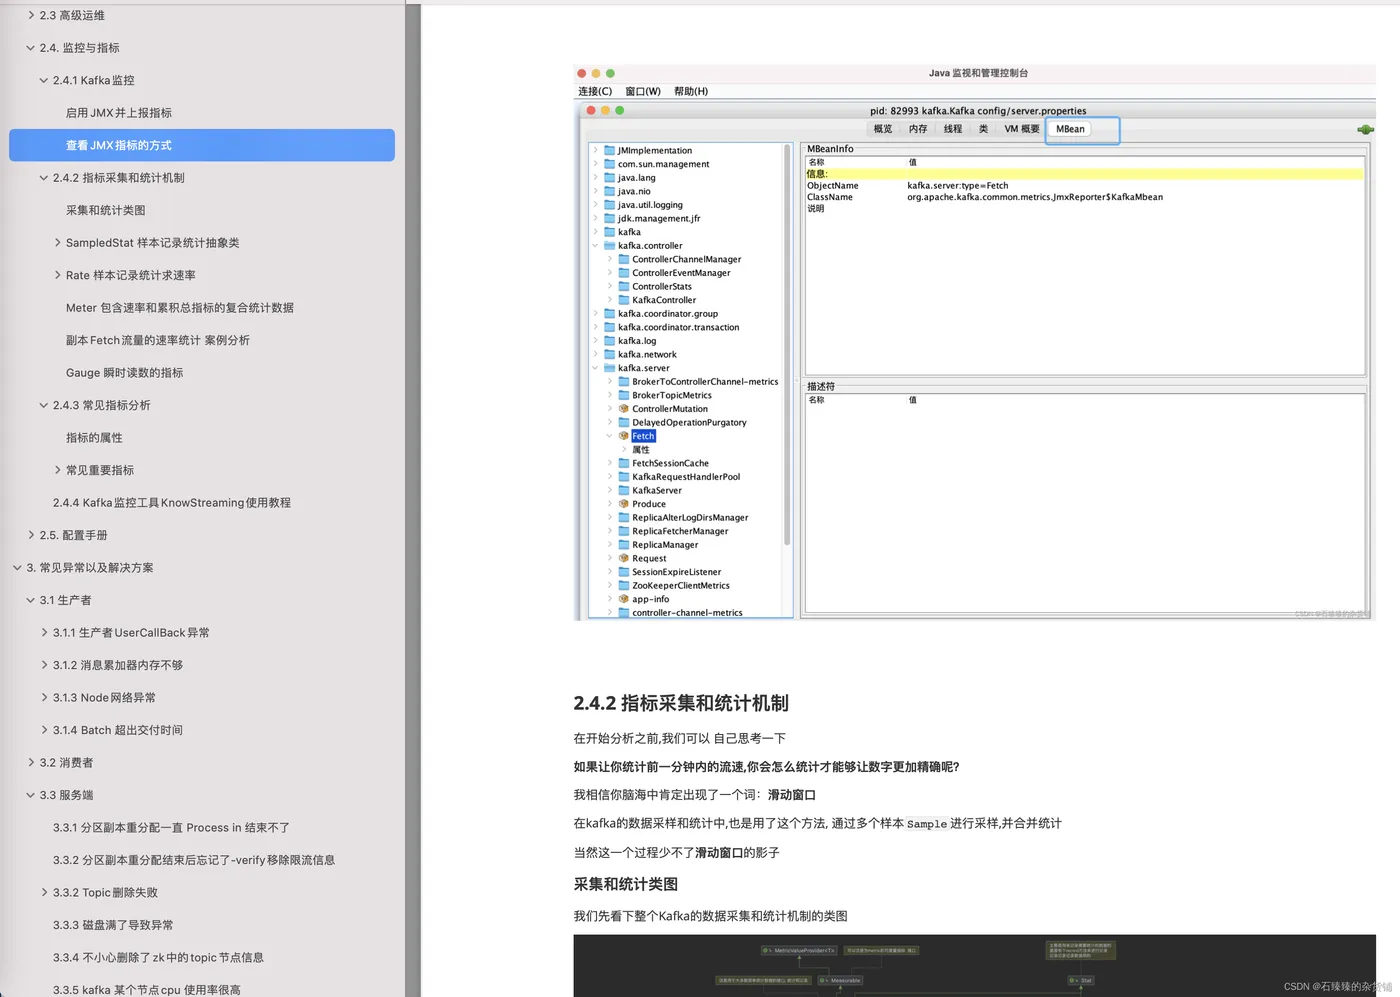Select DelayedOperationPurgatory tree node
1400x997 pixels.
pos(689,422)
